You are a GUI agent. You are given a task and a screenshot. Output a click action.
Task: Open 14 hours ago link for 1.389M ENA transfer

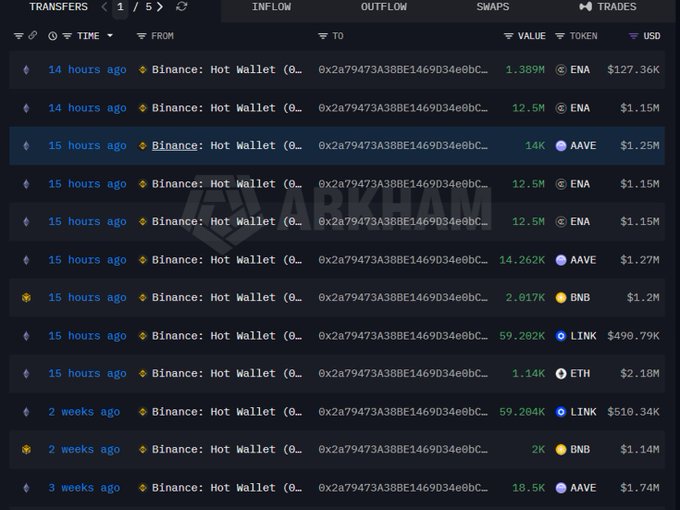(x=87, y=70)
